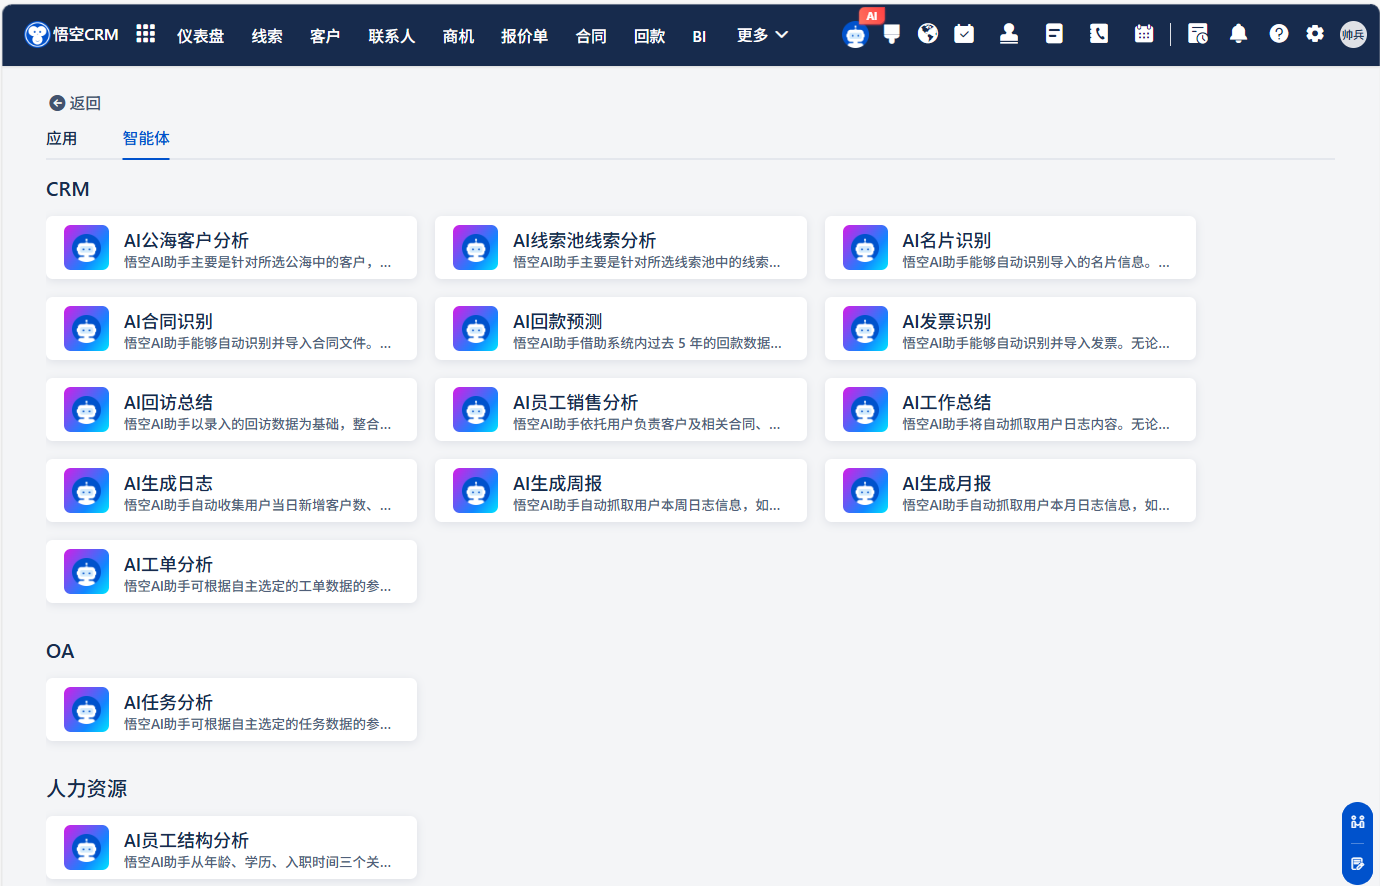
Task: Open settings gear icon
Action: (x=1315, y=34)
